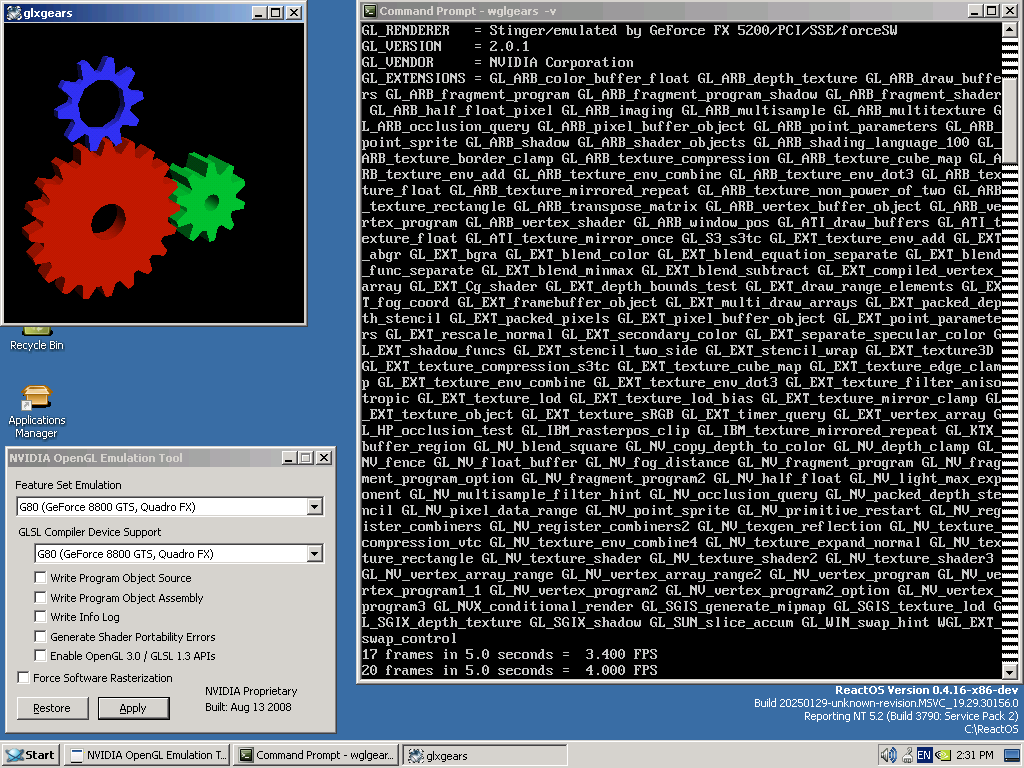Enable Write Program Object Assembly
The image size is (1024, 768).
pyautogui.click(x=40, y=597)
